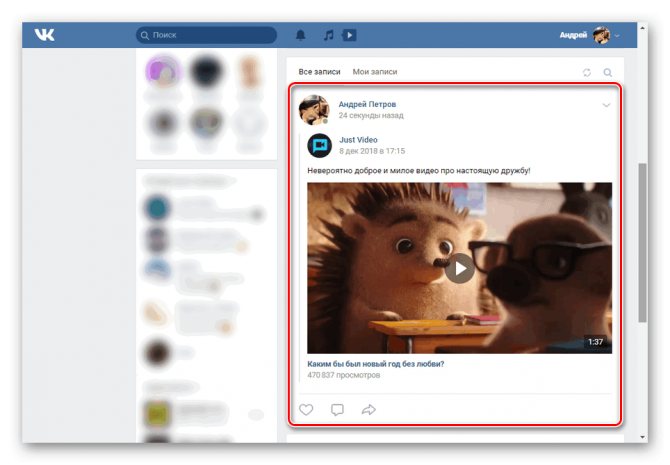Expand the post options chevron
The image size is (670, 465).
tap(606, 105)
